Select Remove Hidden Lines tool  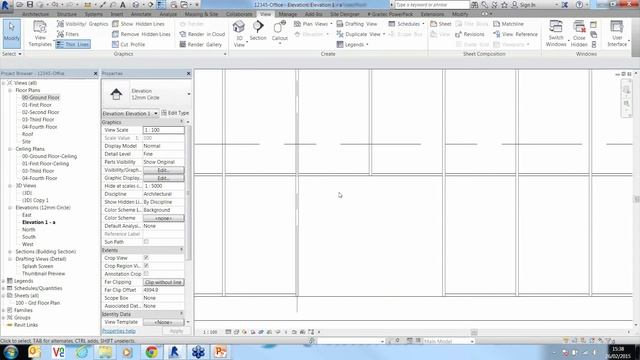[x=141, y=34]
